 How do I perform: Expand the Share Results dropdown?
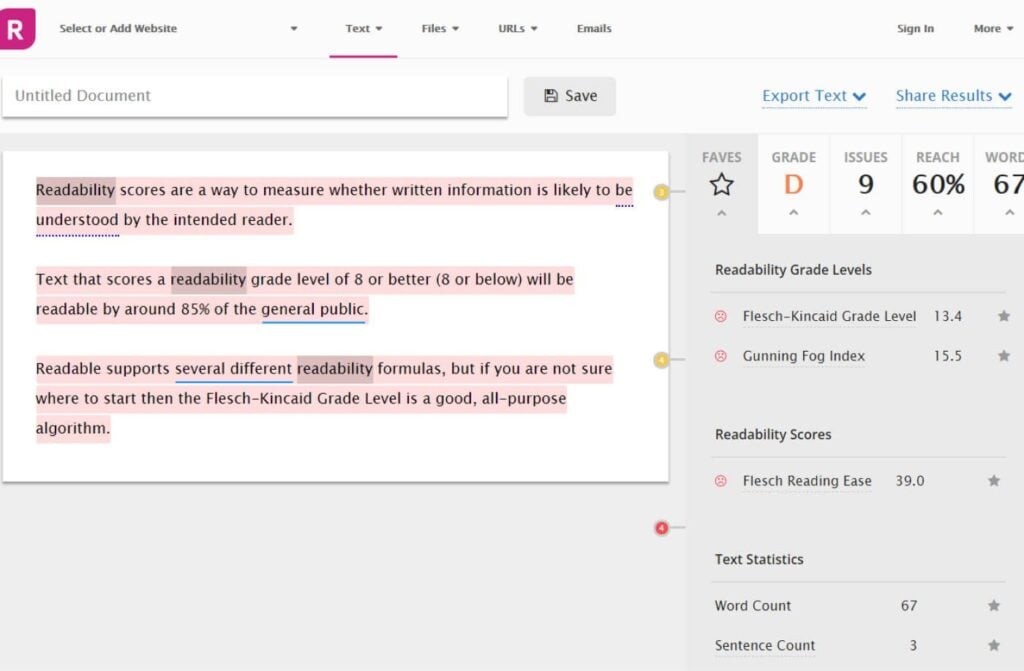(952, 96)
